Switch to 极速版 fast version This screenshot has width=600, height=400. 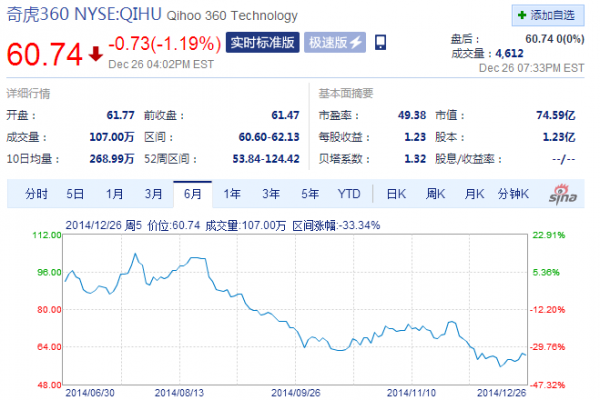pyautogui.click(x=335, y=42)
